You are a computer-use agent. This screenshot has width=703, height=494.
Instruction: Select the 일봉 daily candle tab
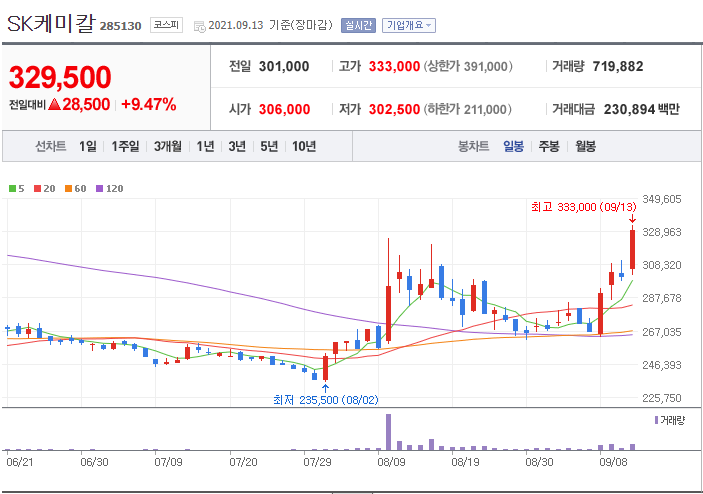point(513,146)
